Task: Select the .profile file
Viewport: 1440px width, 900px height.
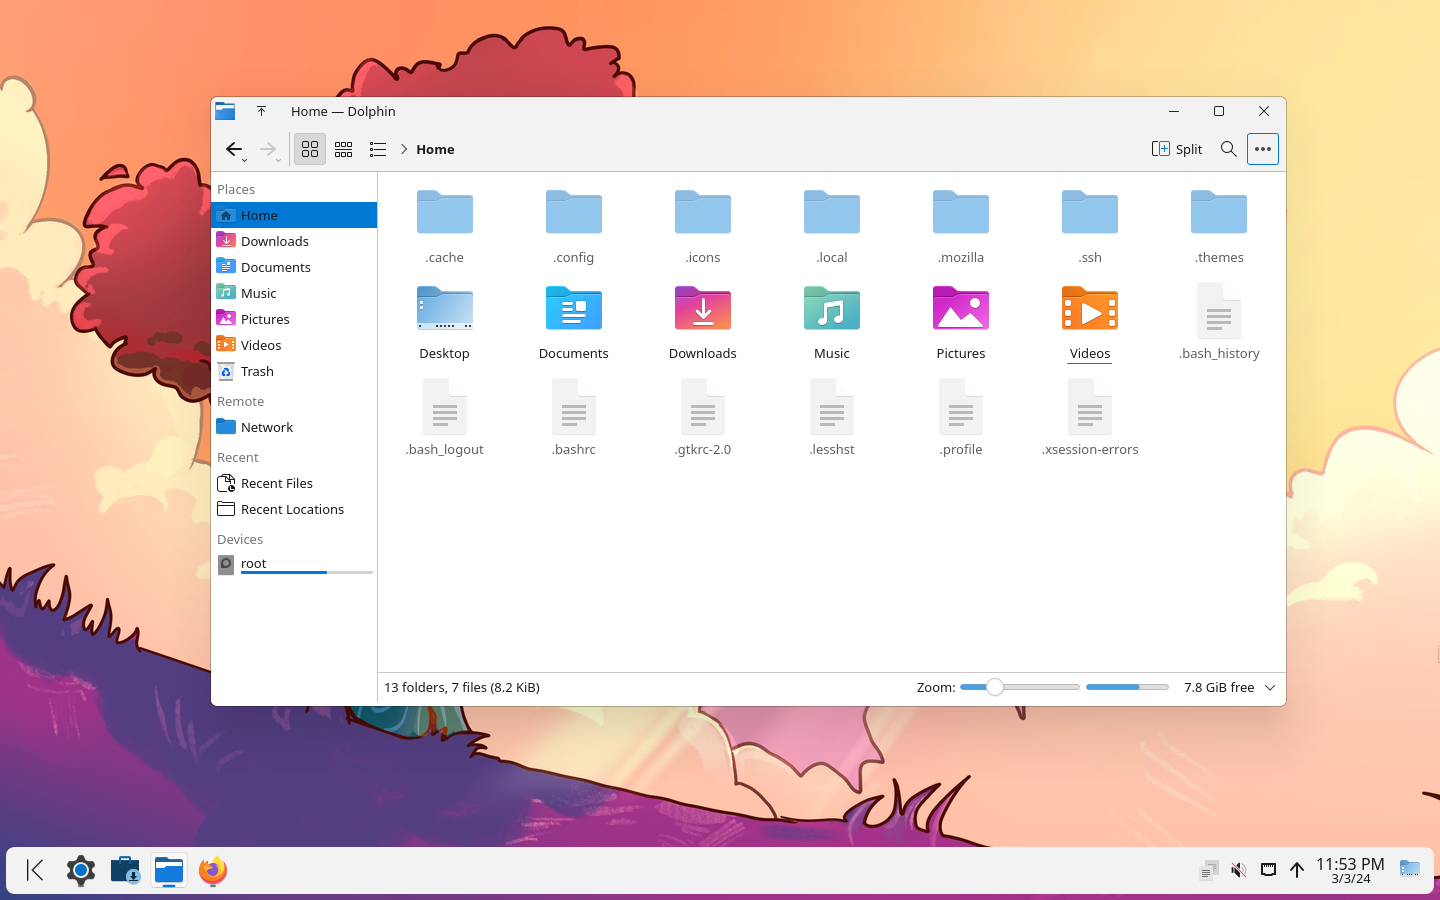Action: pos(960,406)
